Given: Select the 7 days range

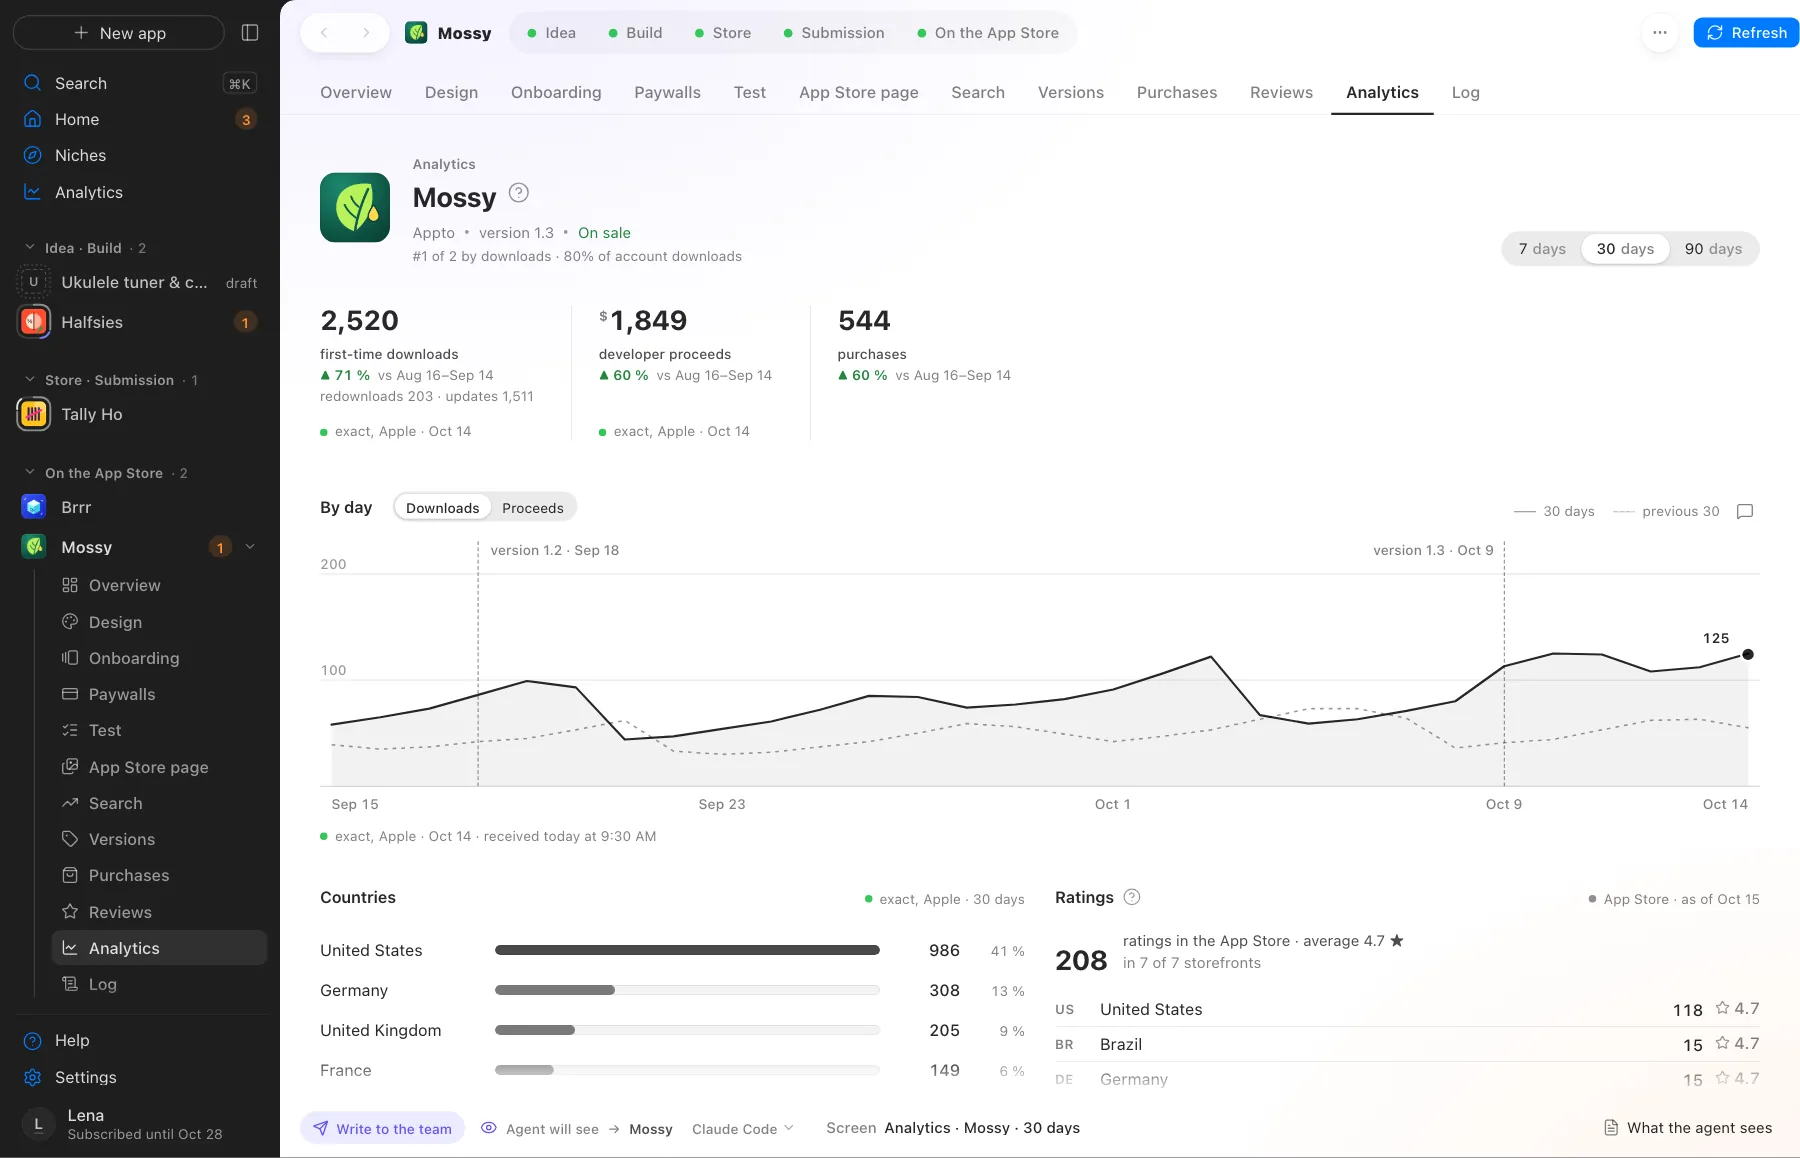Looking at the screenshot, I should click(1542, 249).
